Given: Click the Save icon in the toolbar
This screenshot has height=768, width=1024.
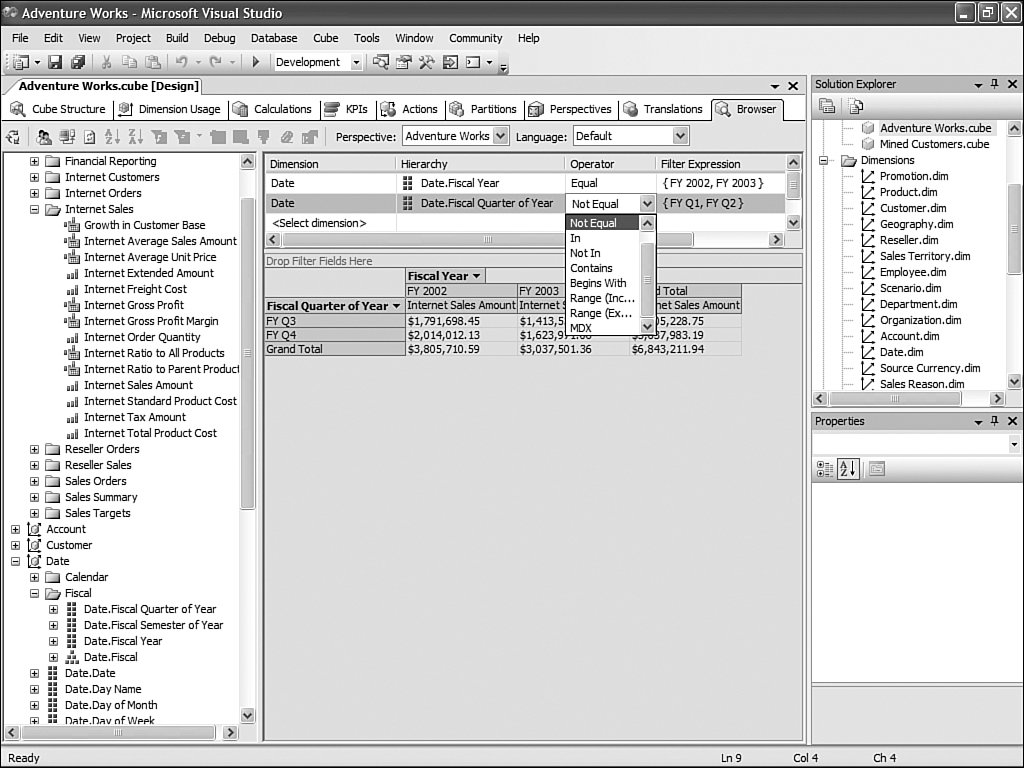Looking at the screenshot, I should pyautogui.click(x=56, y=62).
